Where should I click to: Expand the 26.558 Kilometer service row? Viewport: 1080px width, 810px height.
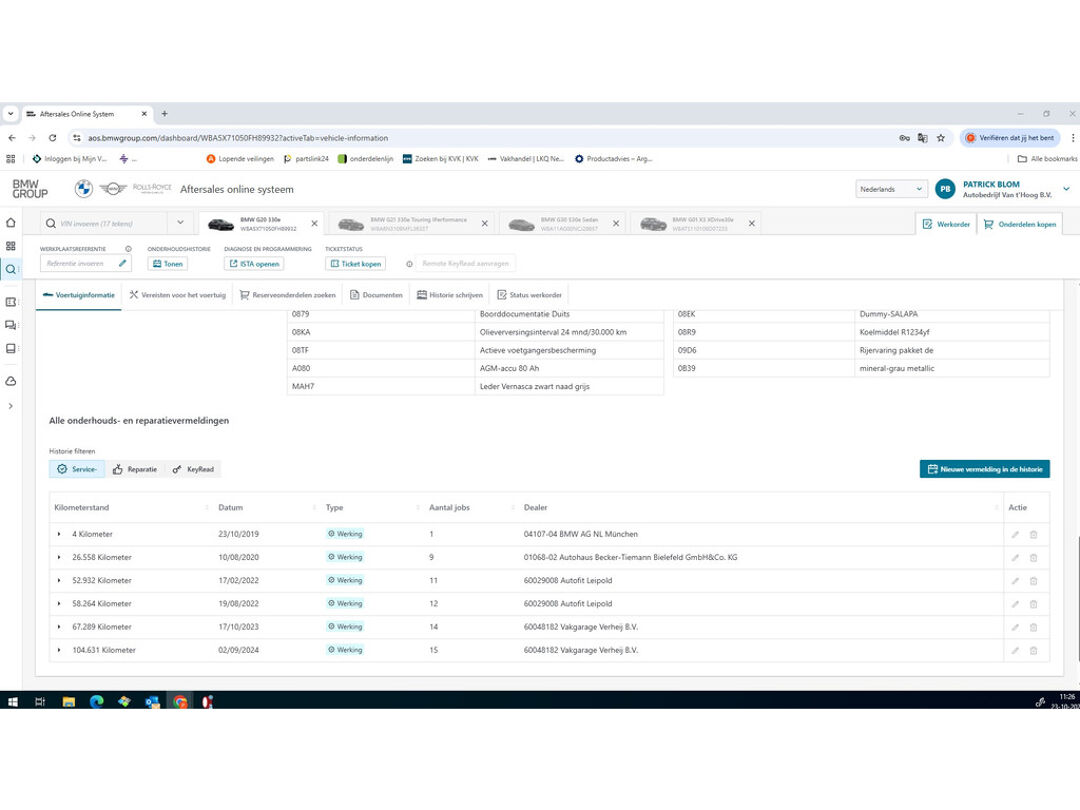click(x=59, y=557)
